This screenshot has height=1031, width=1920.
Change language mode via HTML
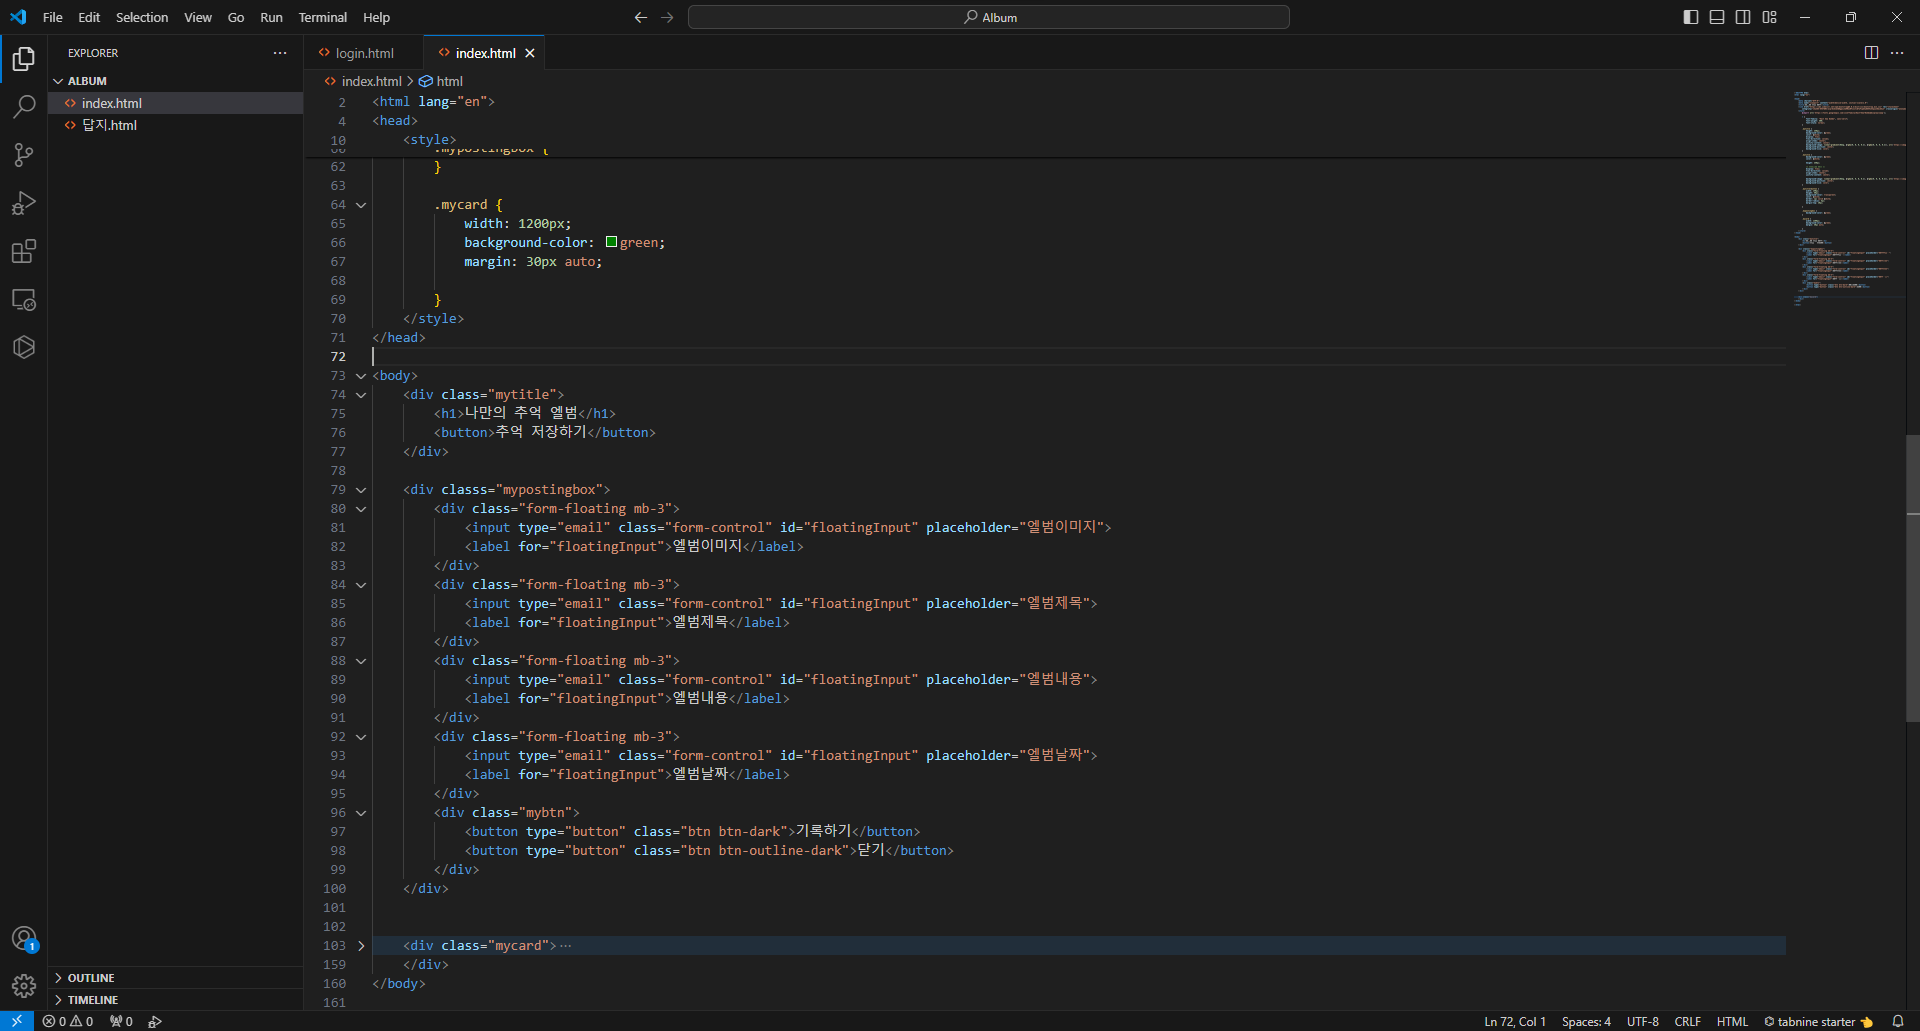click(1732, 1021)
